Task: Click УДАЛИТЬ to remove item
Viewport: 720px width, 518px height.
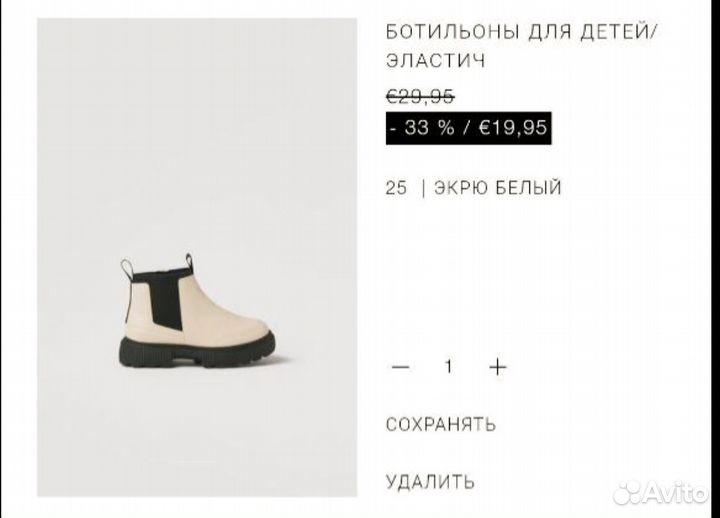Action: [x=430, y=482]
